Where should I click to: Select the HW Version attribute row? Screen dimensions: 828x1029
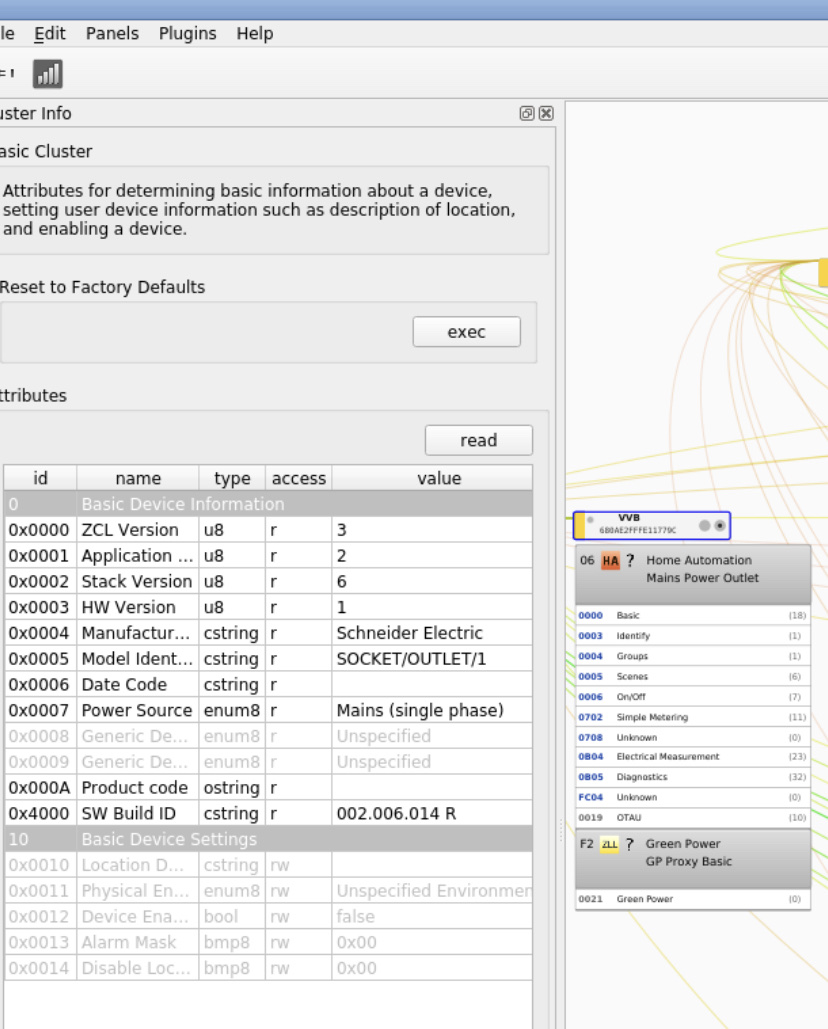tap(268, 607)
